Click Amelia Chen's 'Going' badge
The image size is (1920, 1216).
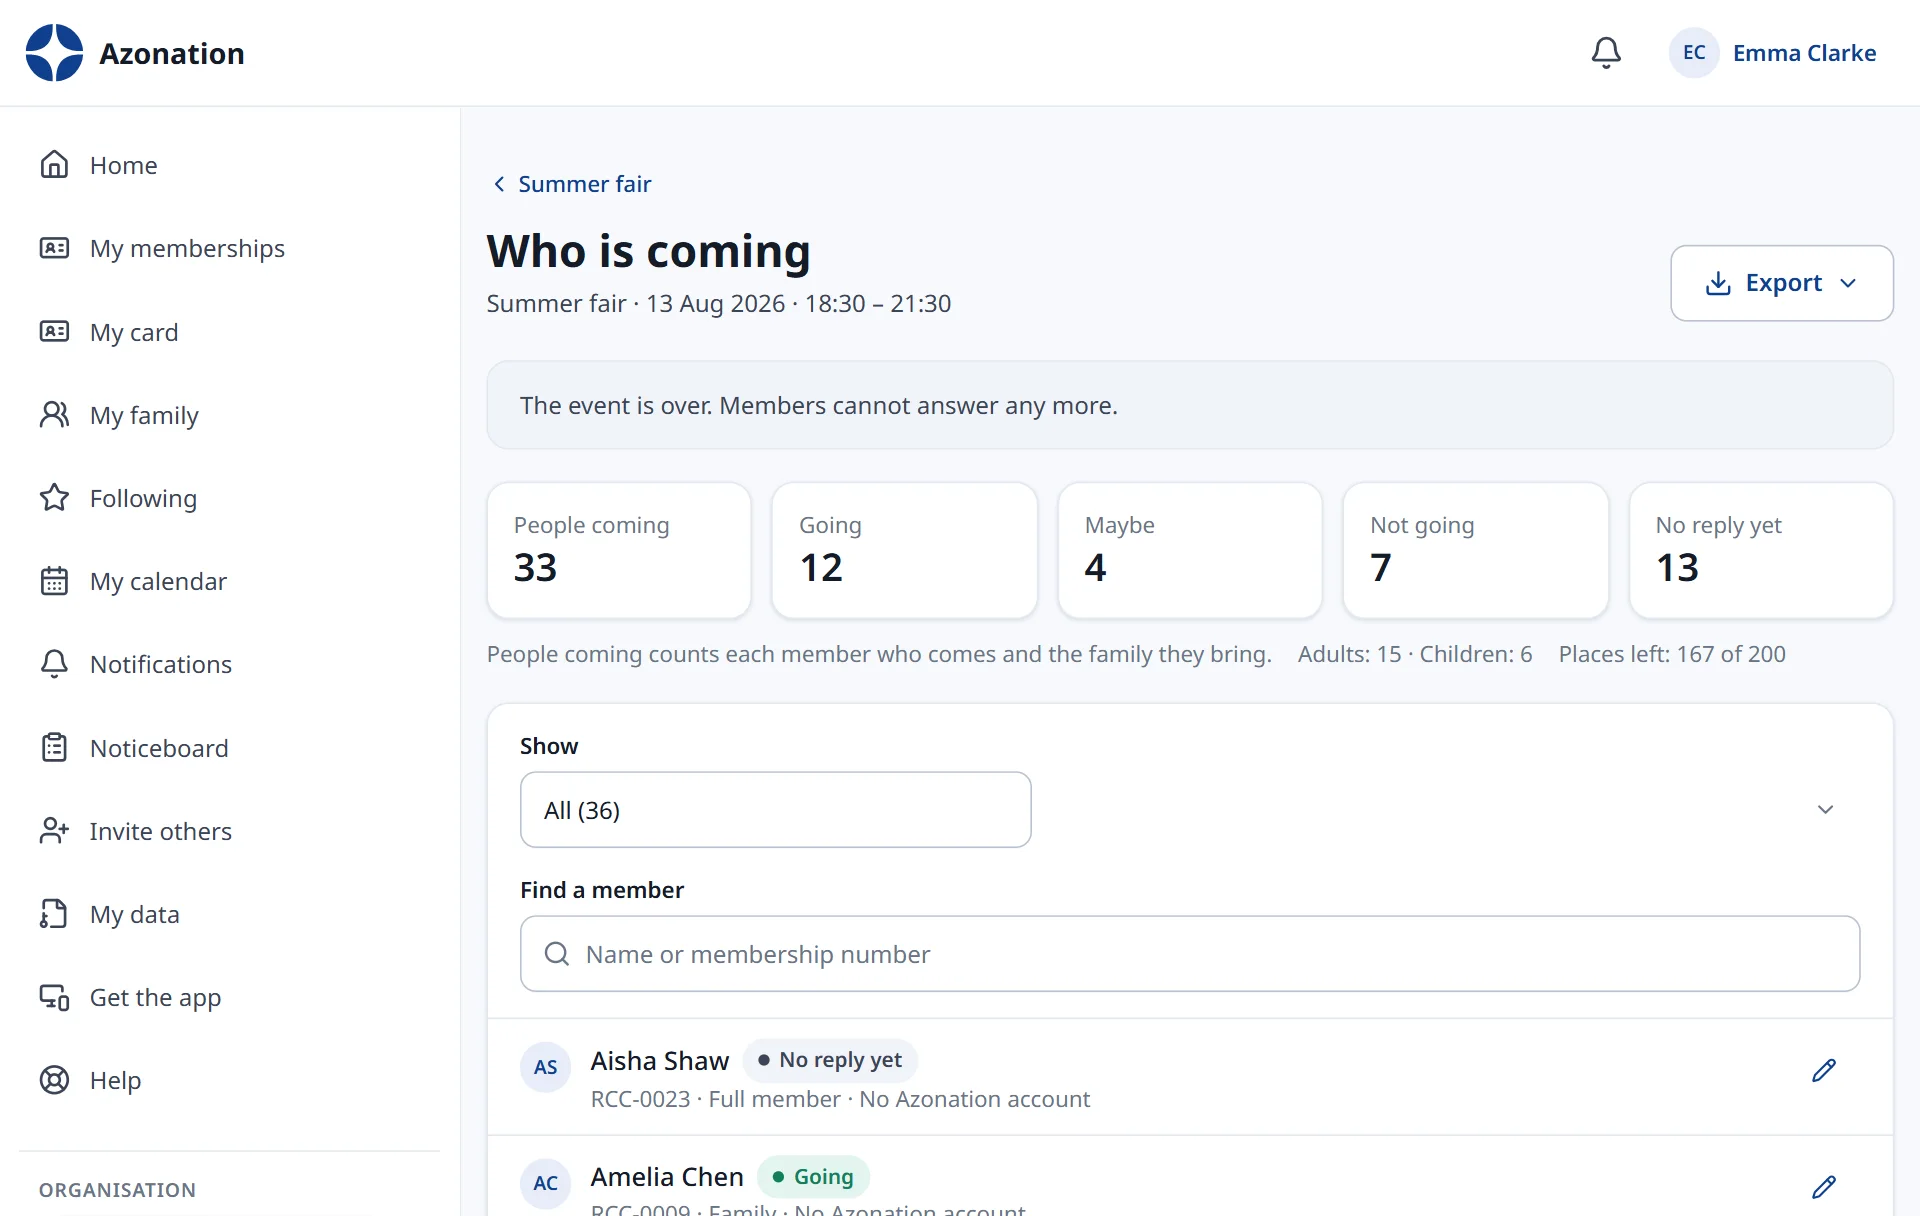point(813,1177)
